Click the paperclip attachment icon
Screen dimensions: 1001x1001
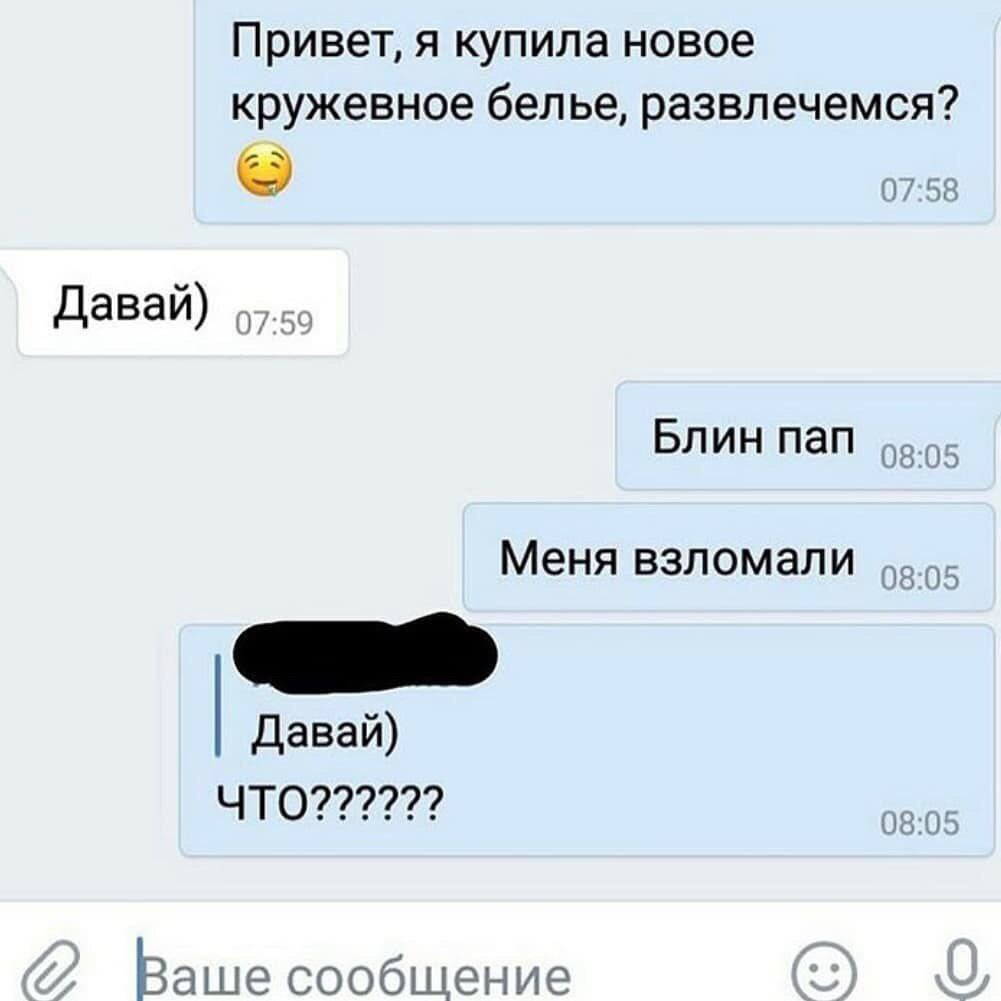[x=52, y=972]
